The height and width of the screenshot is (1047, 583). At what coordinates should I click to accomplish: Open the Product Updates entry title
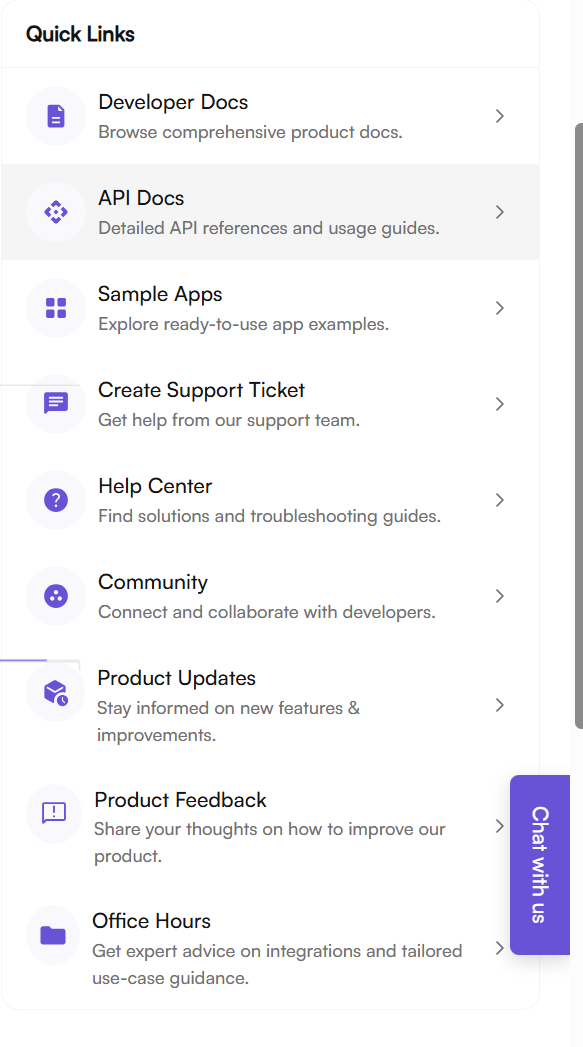(176, 678)
